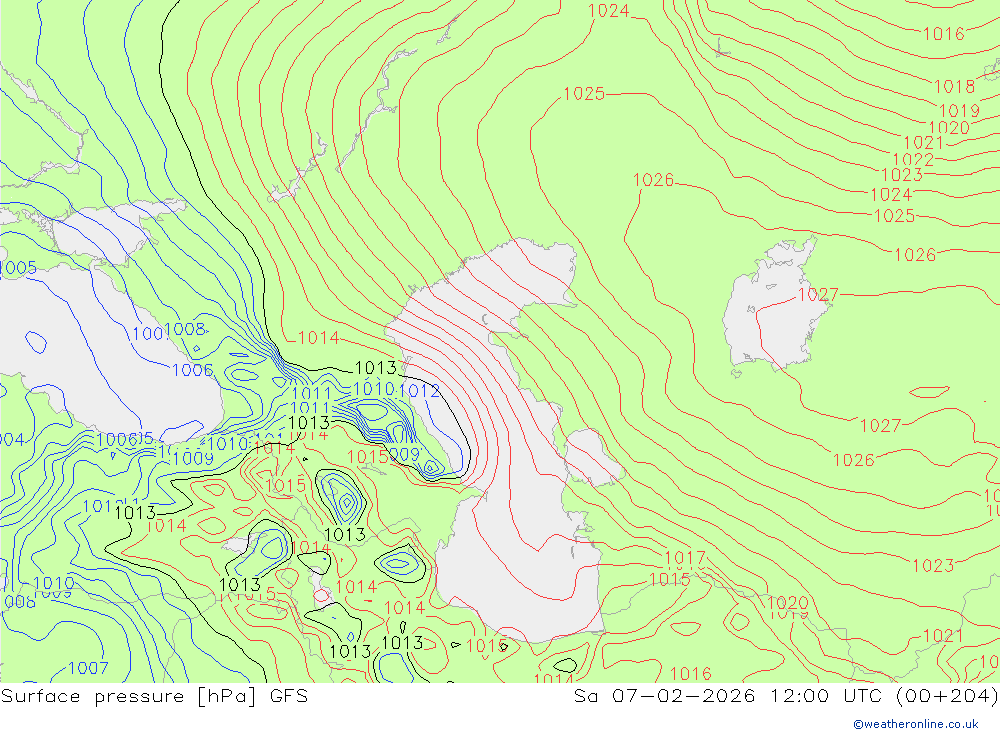This screenshot has height=733, width=1000.
Task: Click the blue 1012 isobar label
Action: (419, 390)
